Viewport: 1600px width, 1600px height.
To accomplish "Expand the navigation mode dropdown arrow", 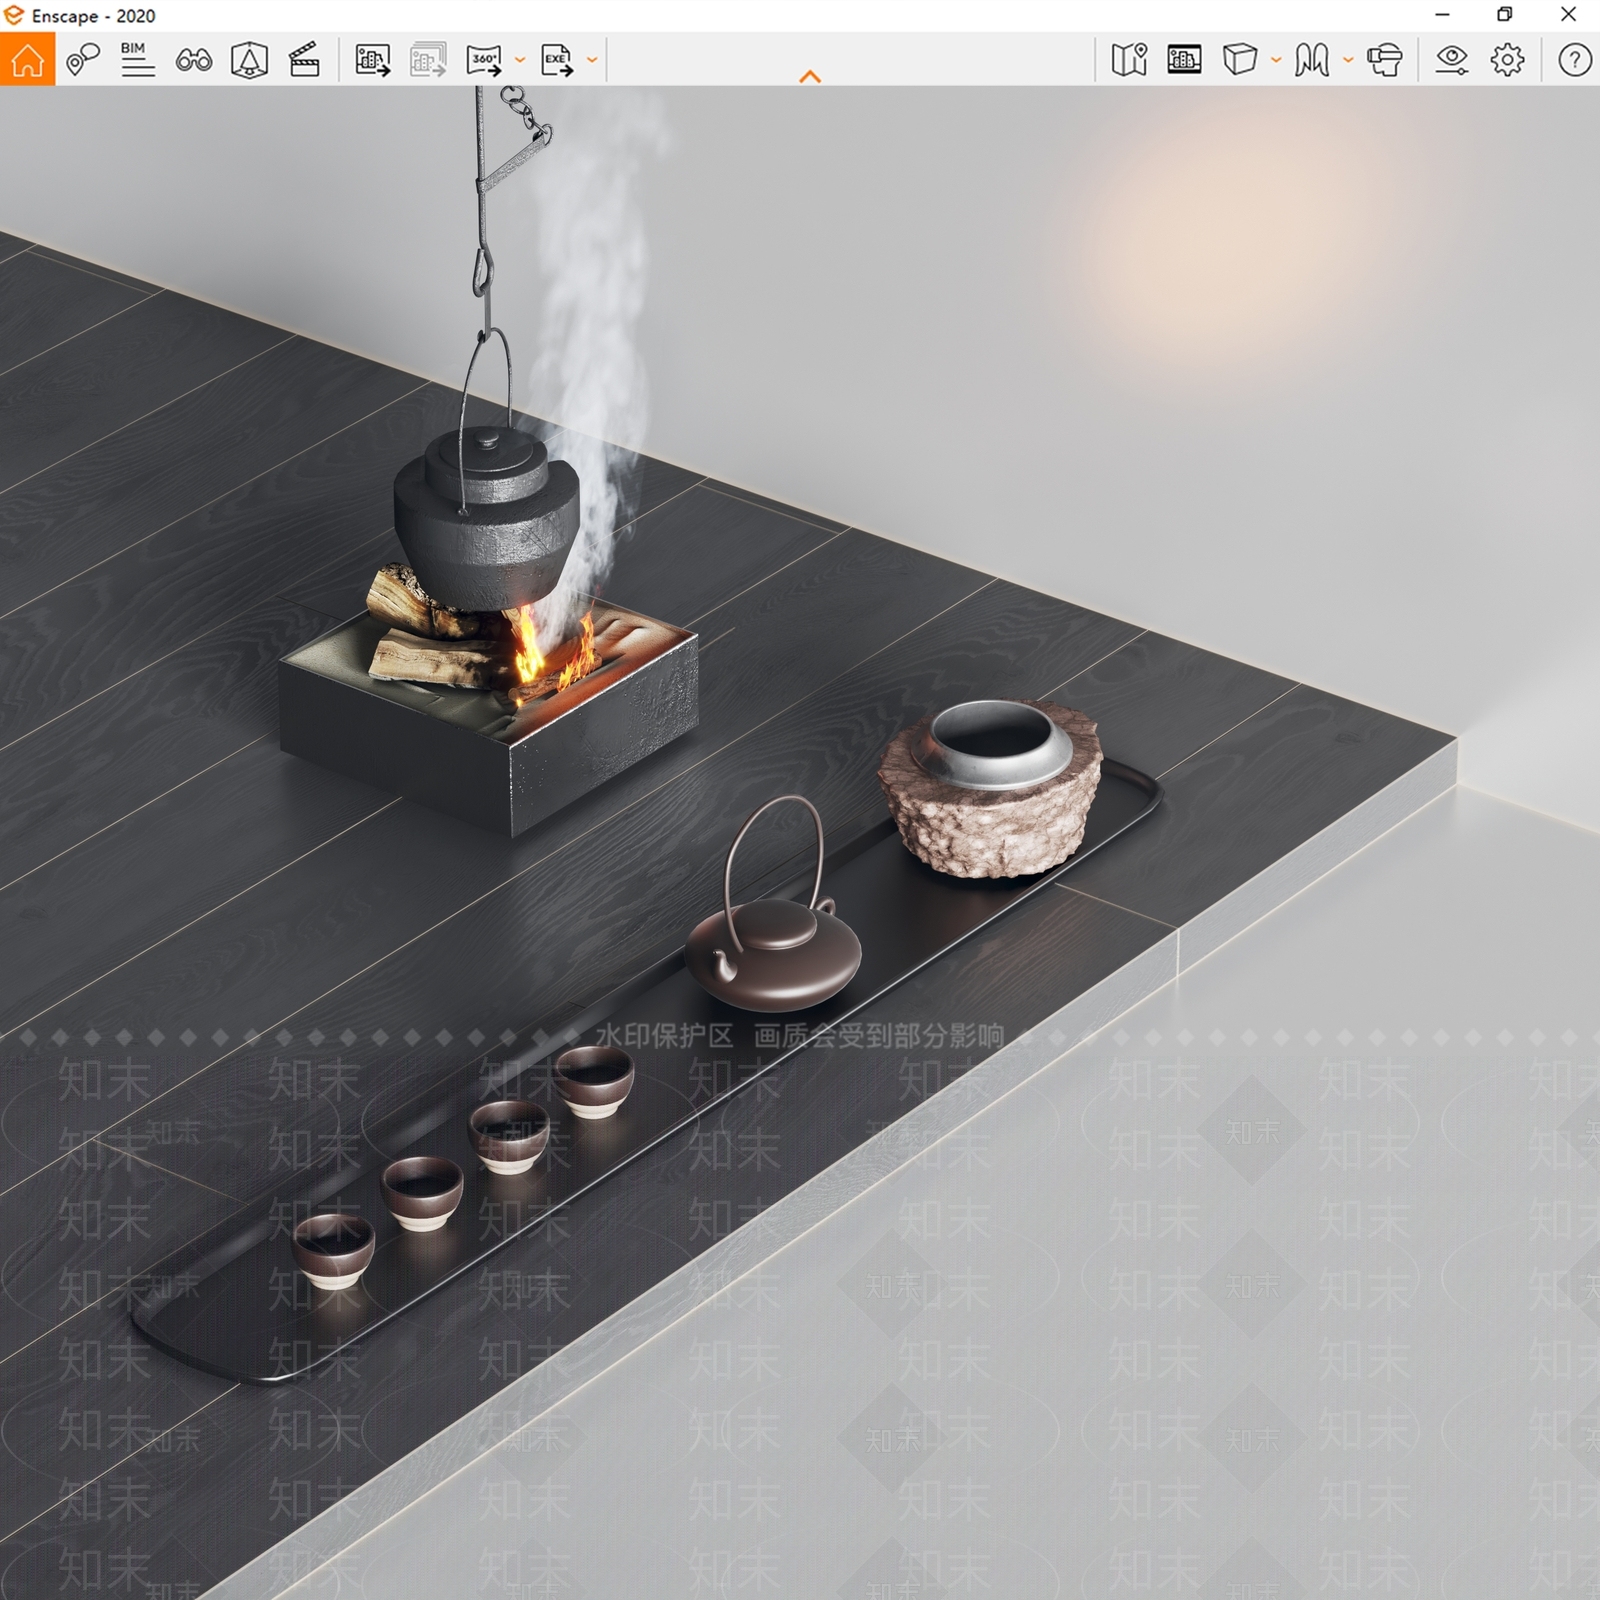I will (1348, 60).
